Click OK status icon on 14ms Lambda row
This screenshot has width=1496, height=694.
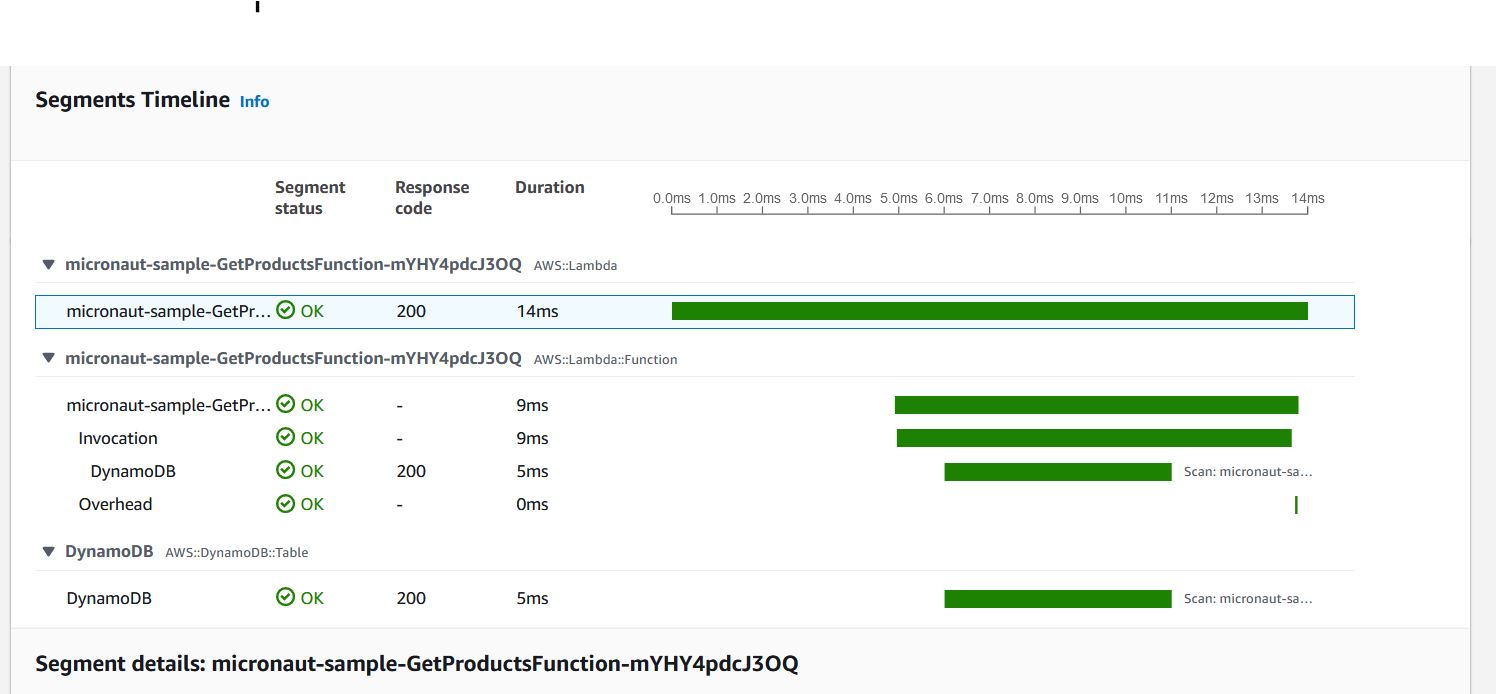point(286,311)
